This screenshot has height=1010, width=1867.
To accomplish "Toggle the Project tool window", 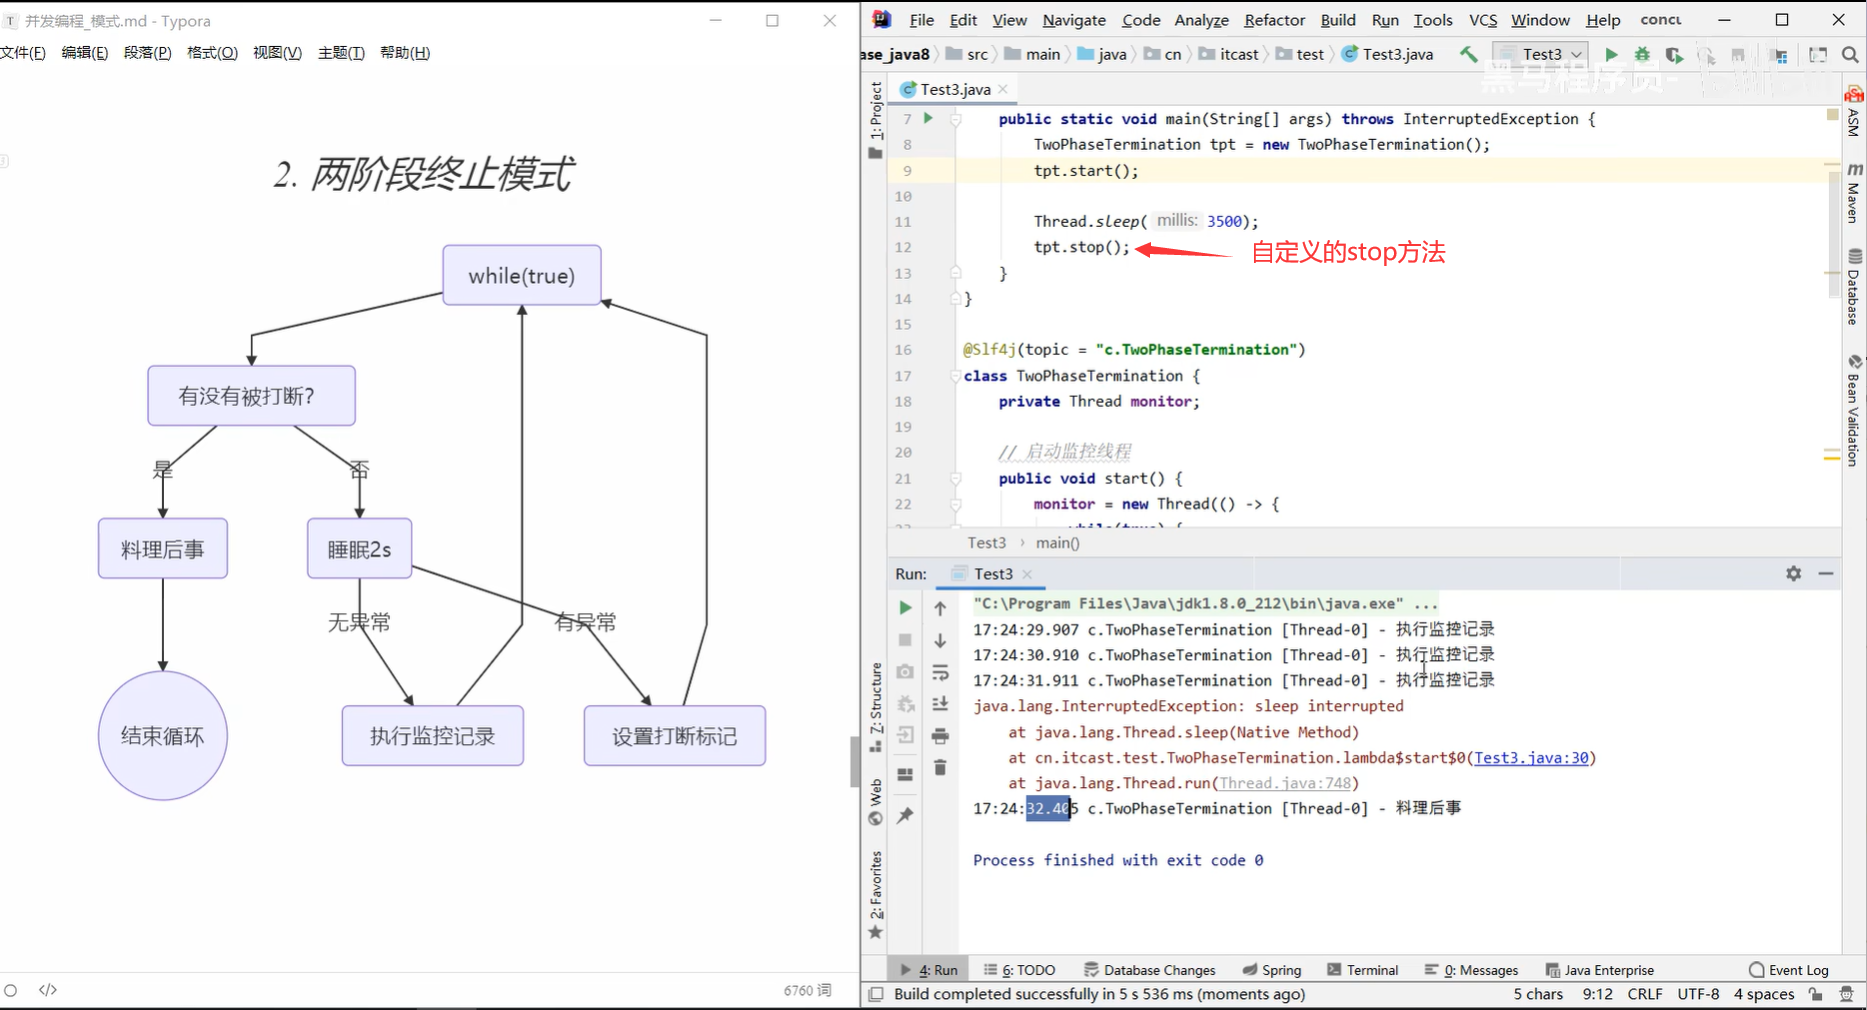I will (x=876, y=120).
